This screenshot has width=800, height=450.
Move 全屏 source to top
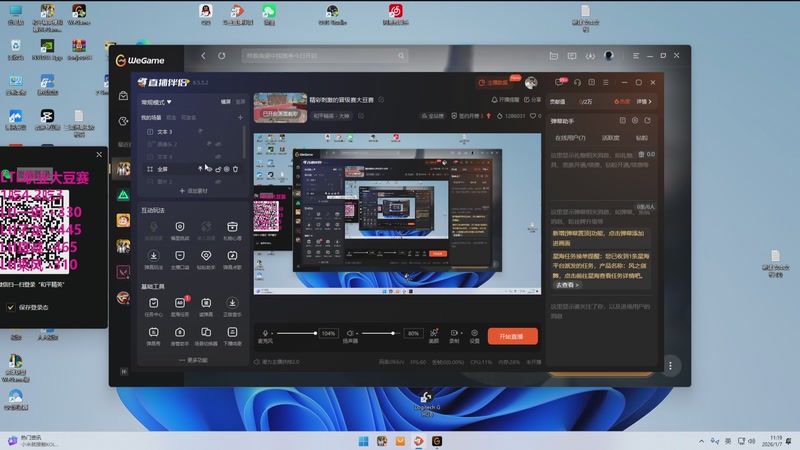(x=200, y=169)
